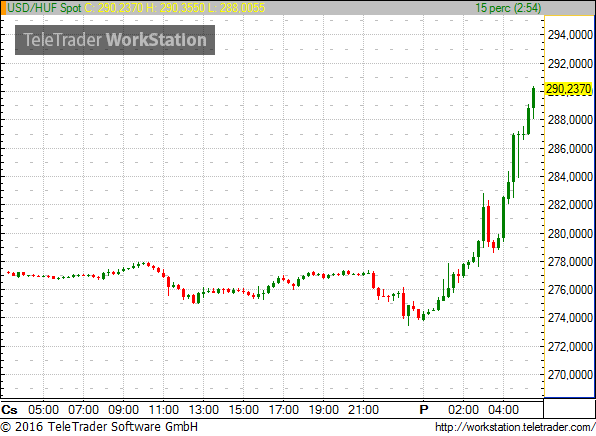
Task: Select the USD/HUF Spot title label
Action: pos(44,8)
